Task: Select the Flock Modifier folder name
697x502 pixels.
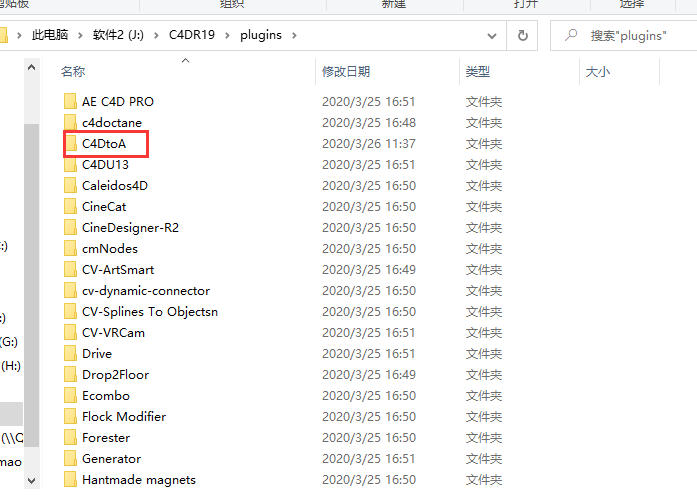Action: pos(124,416)
